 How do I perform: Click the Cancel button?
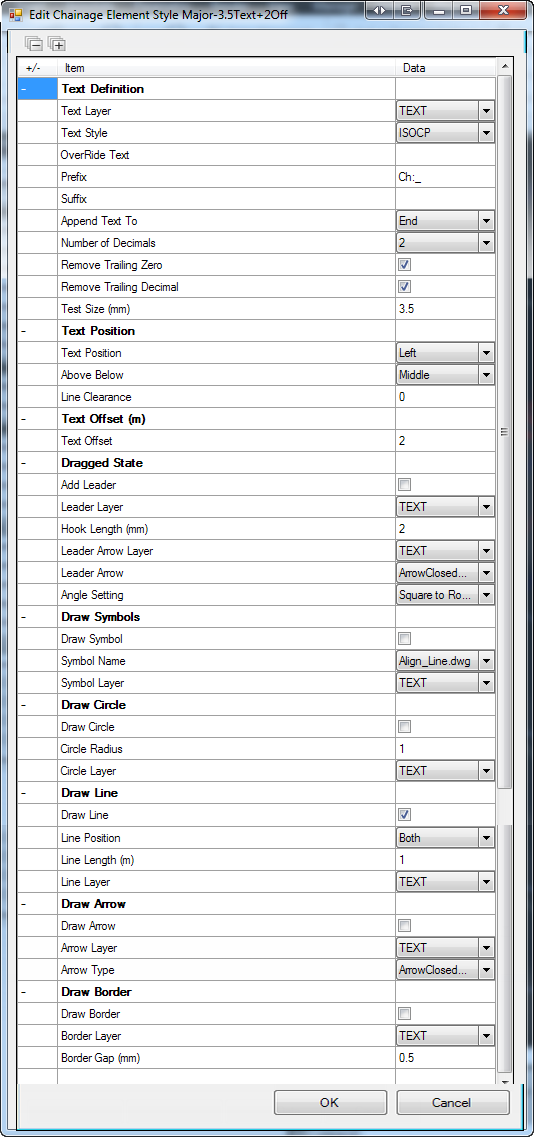coord(451,1102)
